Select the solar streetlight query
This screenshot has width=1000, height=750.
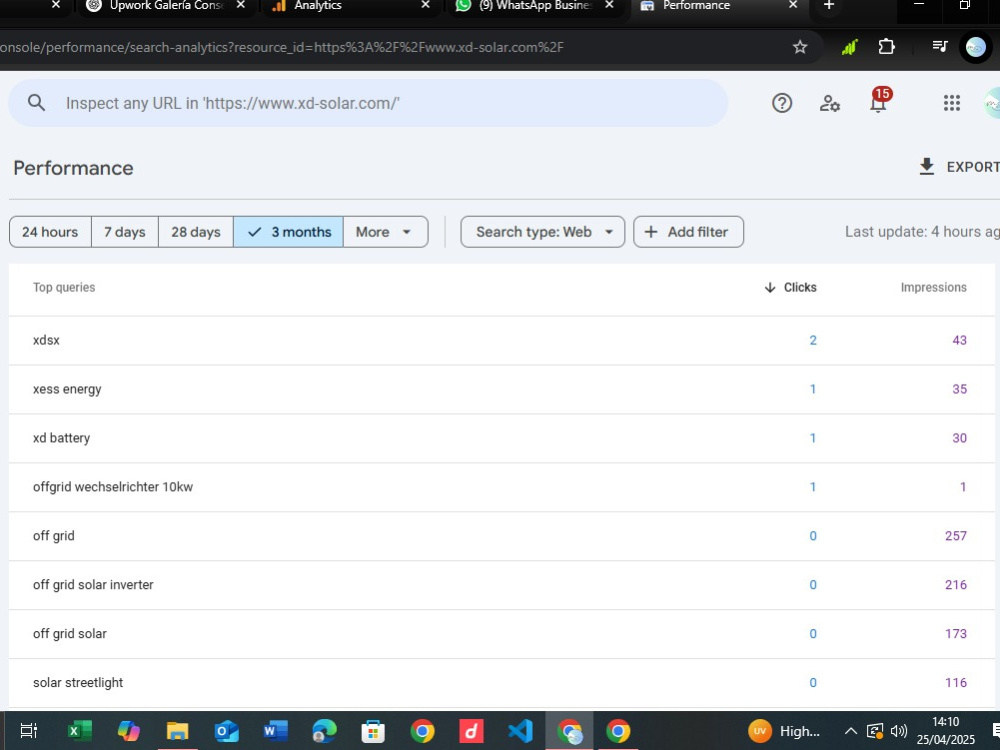tap(501, 682)
